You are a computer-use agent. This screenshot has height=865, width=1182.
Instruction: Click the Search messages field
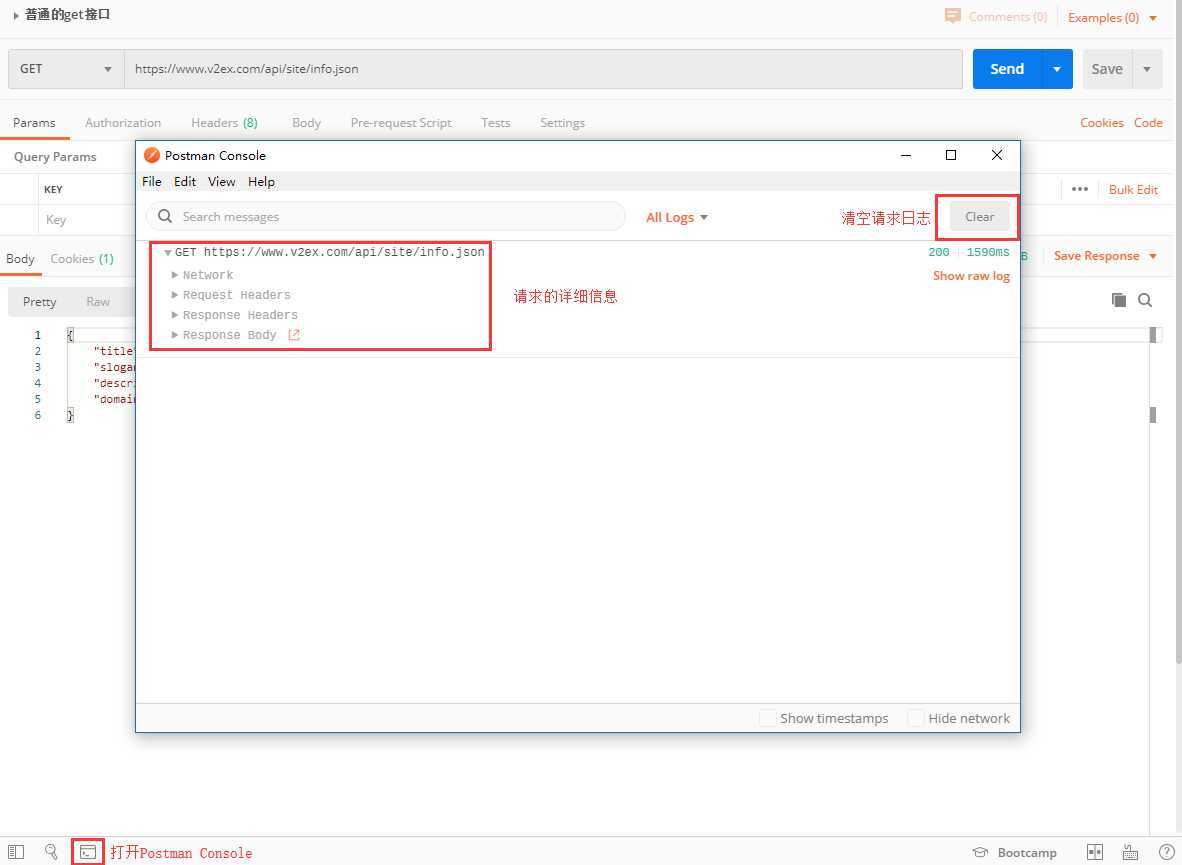[x=385, y=216]
